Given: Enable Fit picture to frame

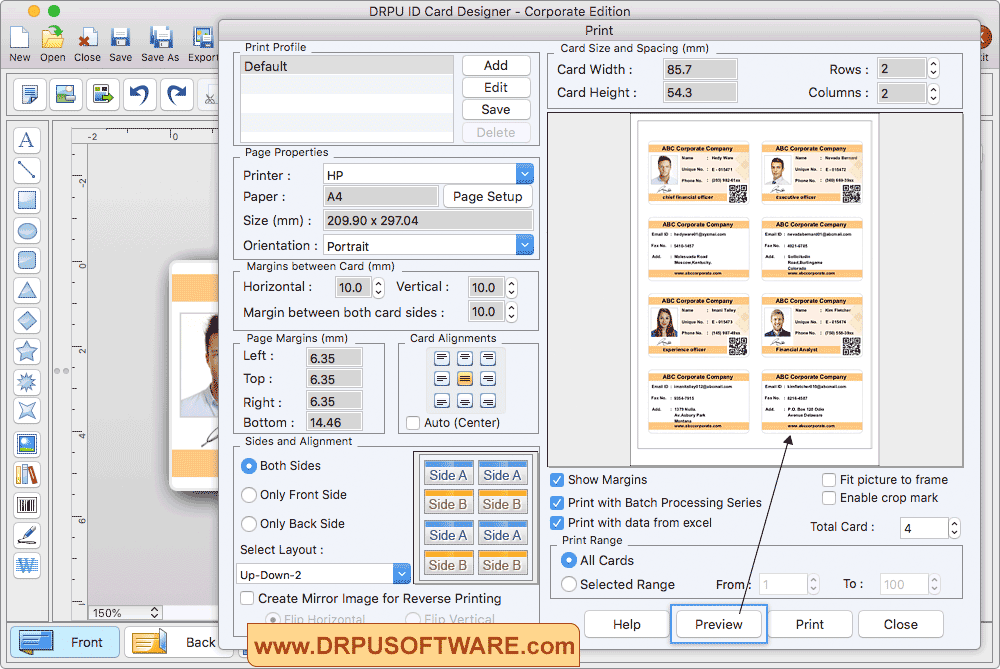Looking at the screenshot, I should pyautogui.click(x=829, y=480).
